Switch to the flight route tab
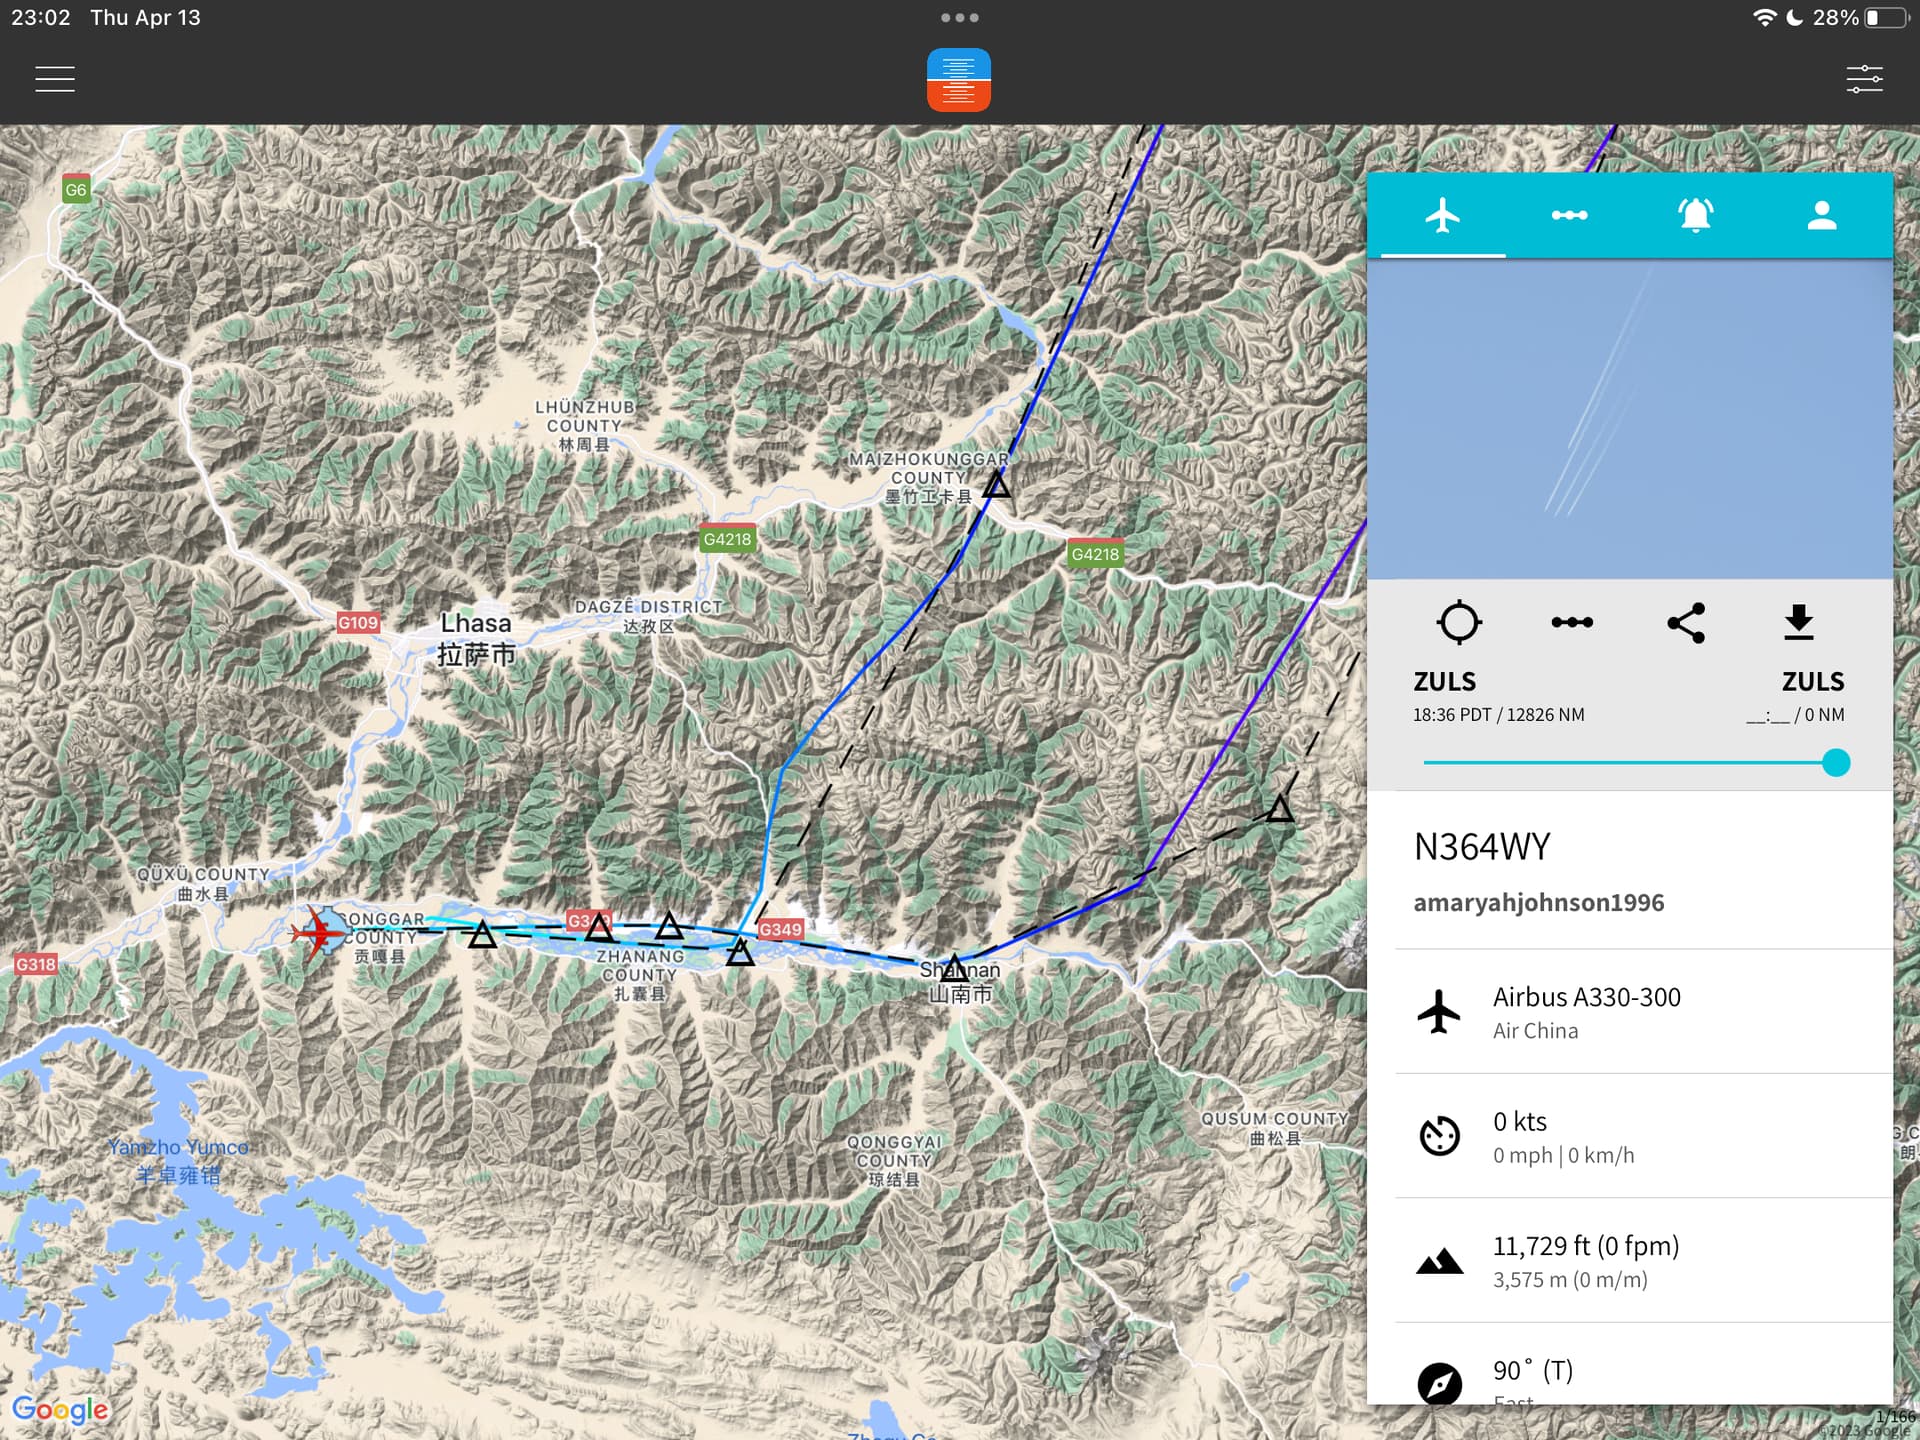This screenshot has width=1920, height=1440. pyautogui.click(x=1569, y=215)
